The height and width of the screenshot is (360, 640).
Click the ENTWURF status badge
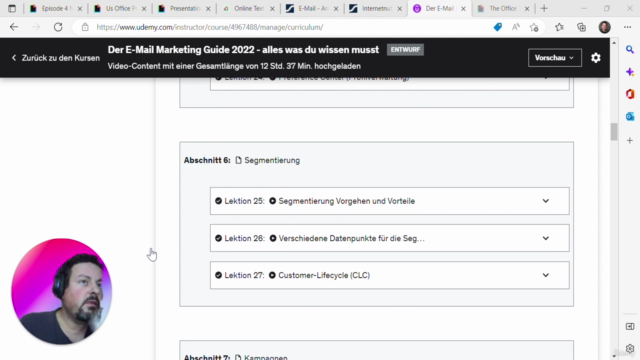tap(405, 50)
